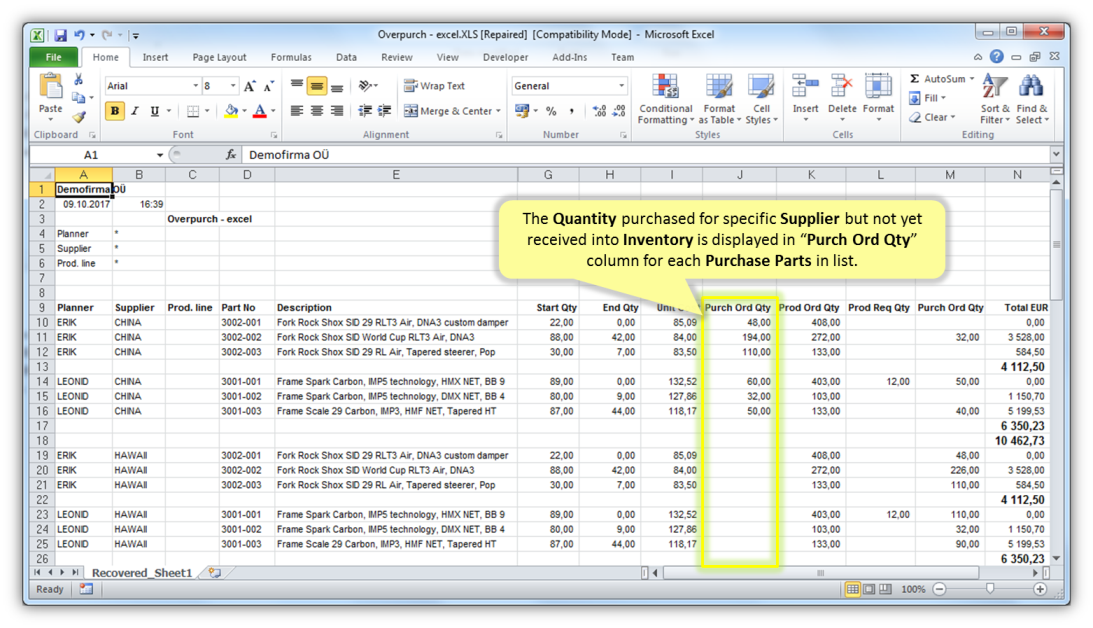Open the Format cells menu
The width and height of the screenshot is (1093, 628).
point(878,98)
